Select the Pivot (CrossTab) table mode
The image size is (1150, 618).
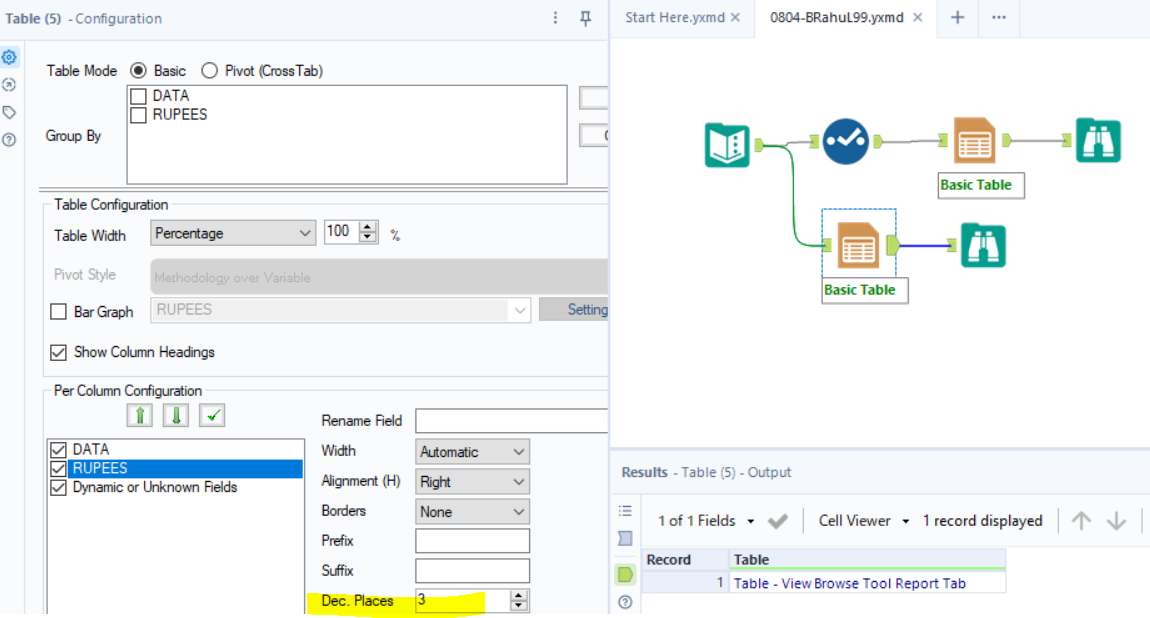[210, 70]
